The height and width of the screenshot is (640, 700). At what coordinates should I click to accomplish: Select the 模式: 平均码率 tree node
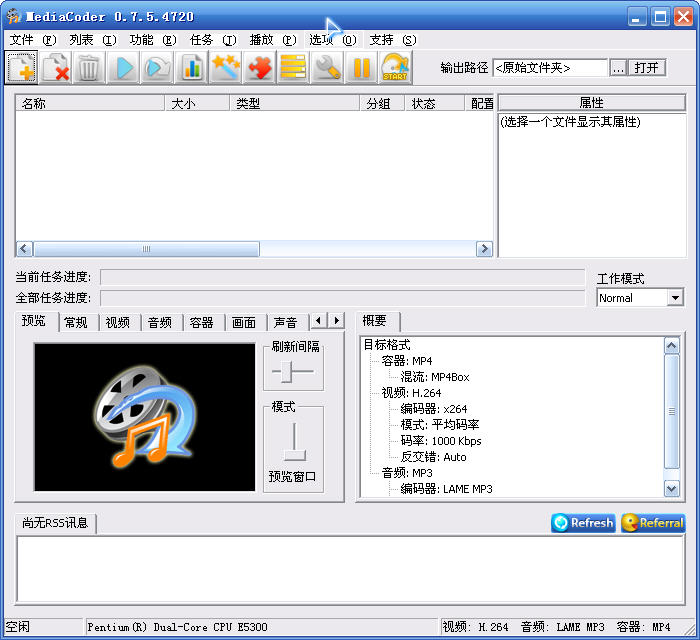440,424
